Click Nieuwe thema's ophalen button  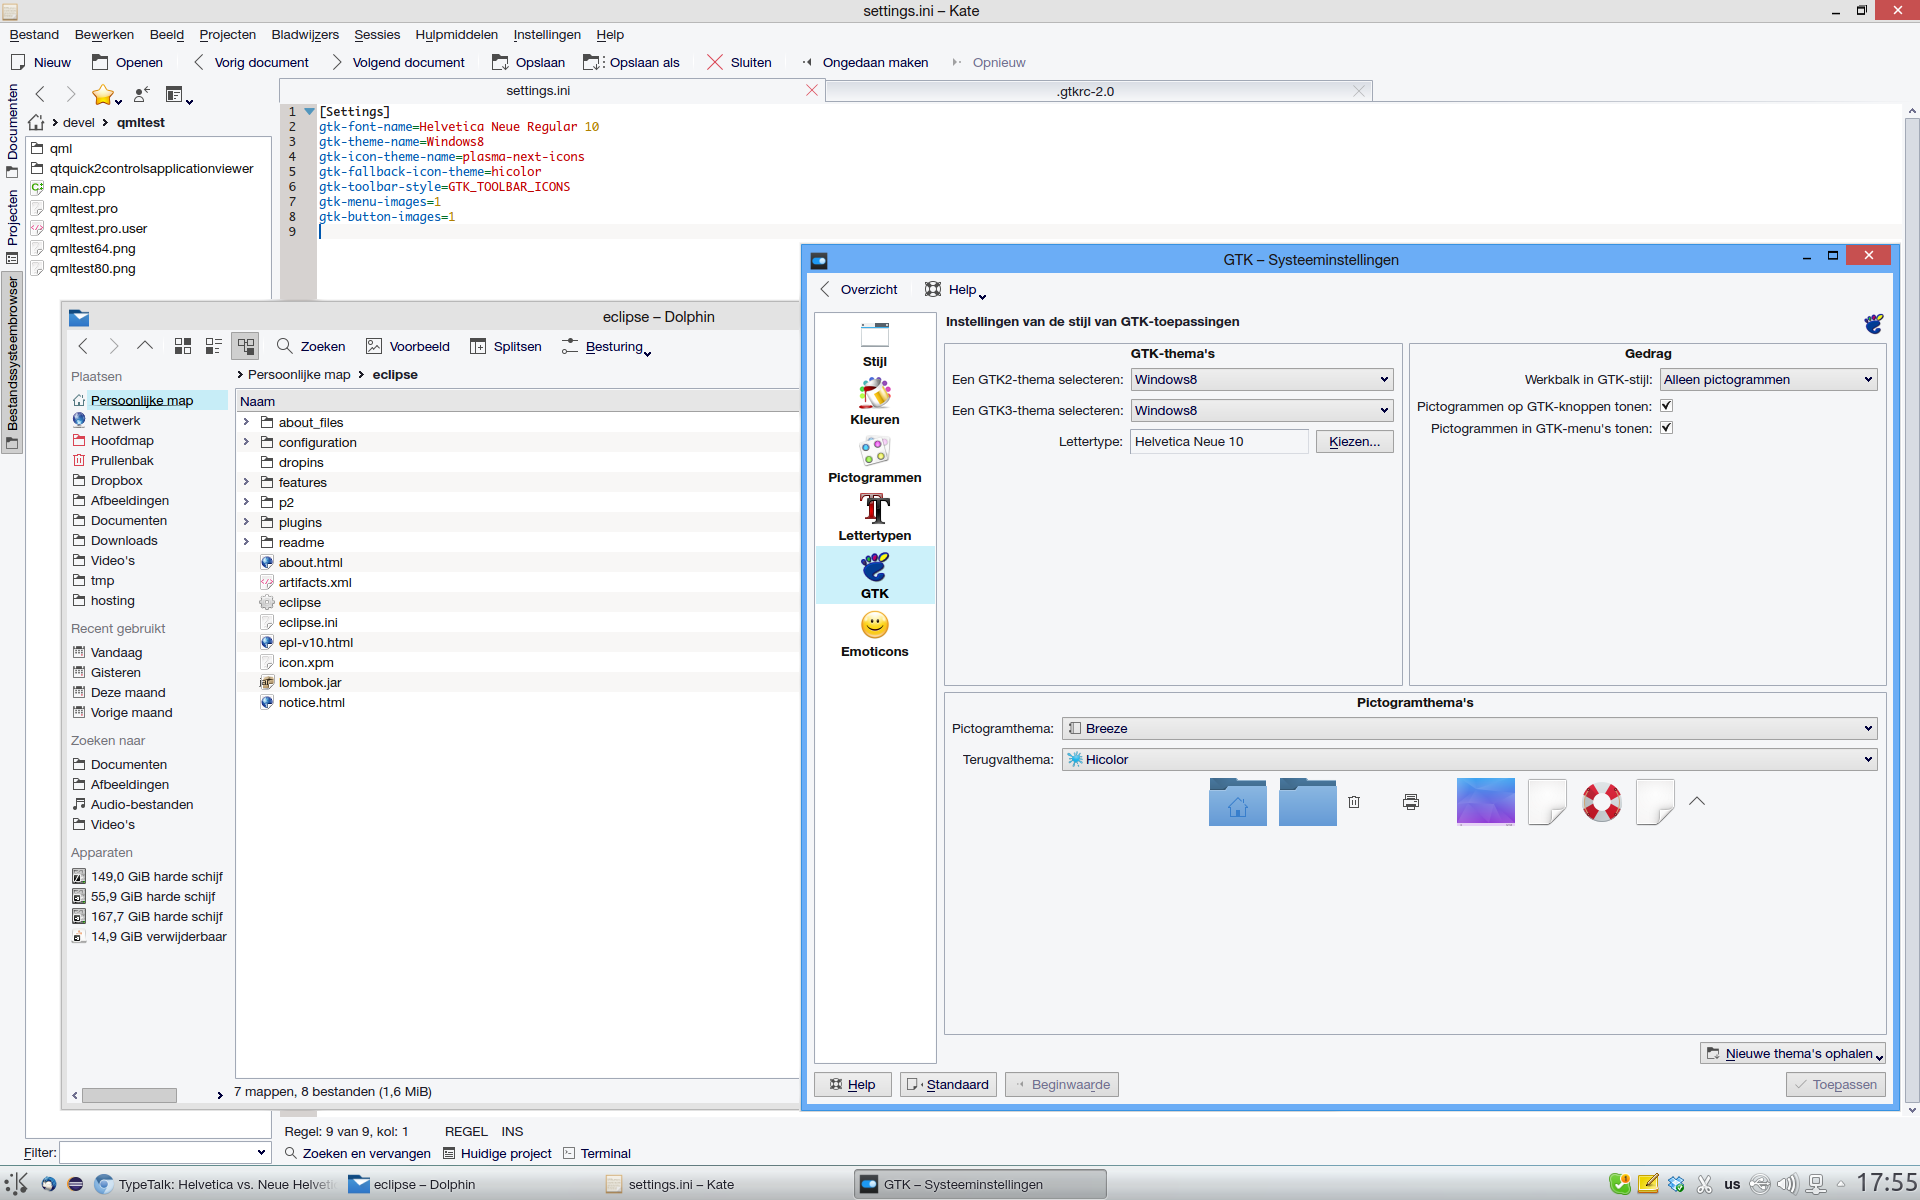click(1791, 1054)
